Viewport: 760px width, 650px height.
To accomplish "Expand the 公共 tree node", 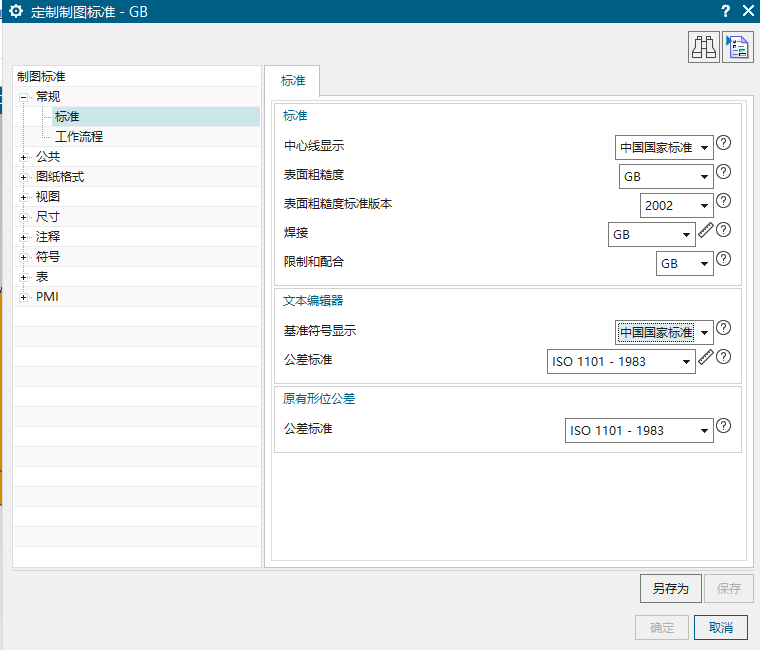I will pos(24,157).
